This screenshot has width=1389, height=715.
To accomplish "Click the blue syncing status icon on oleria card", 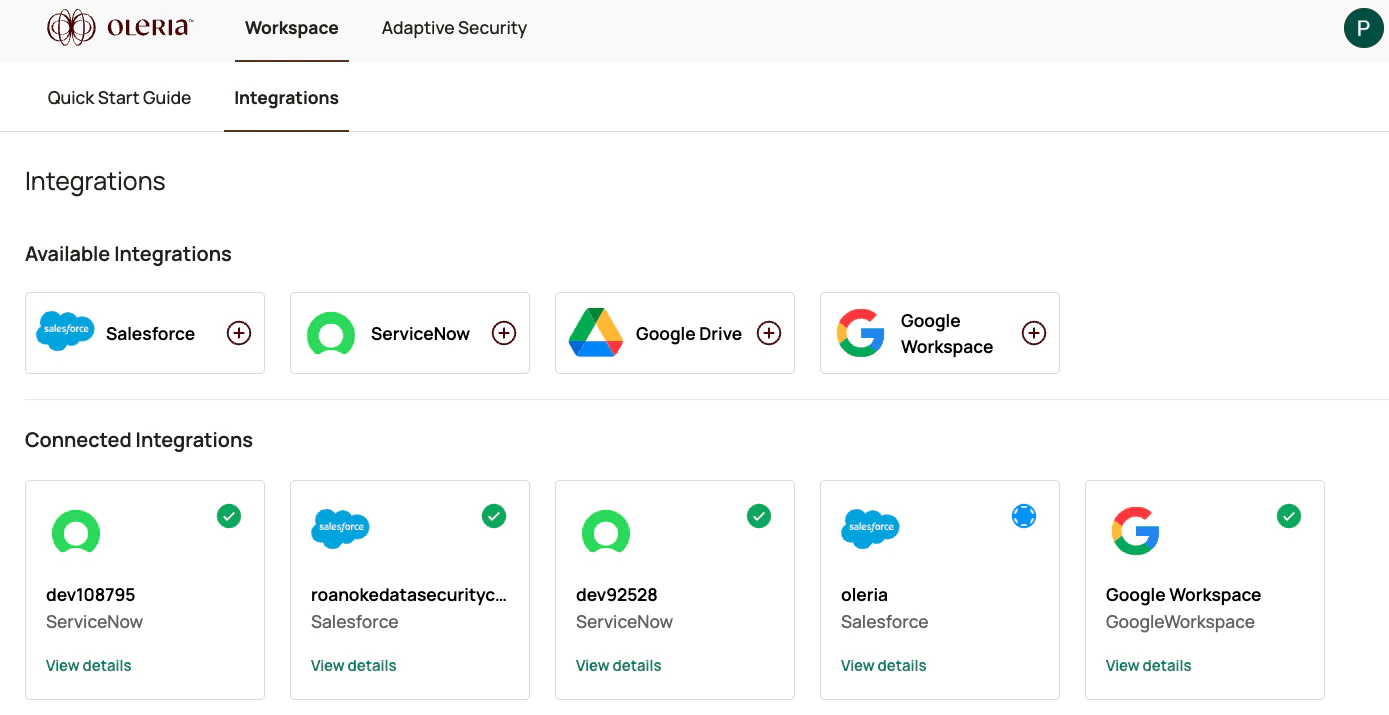I will (x=1024, y=516).
